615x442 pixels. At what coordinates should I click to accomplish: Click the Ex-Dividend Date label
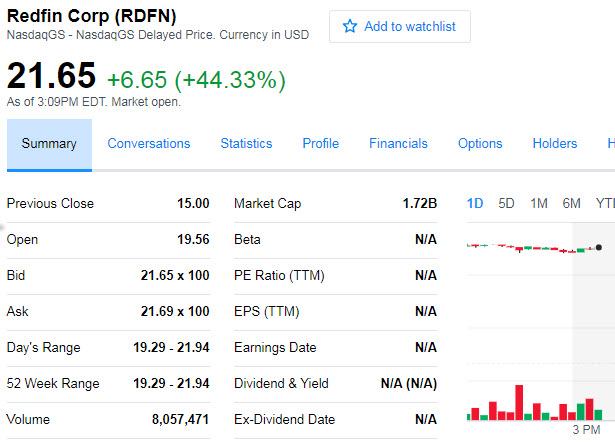click(284, 420)
